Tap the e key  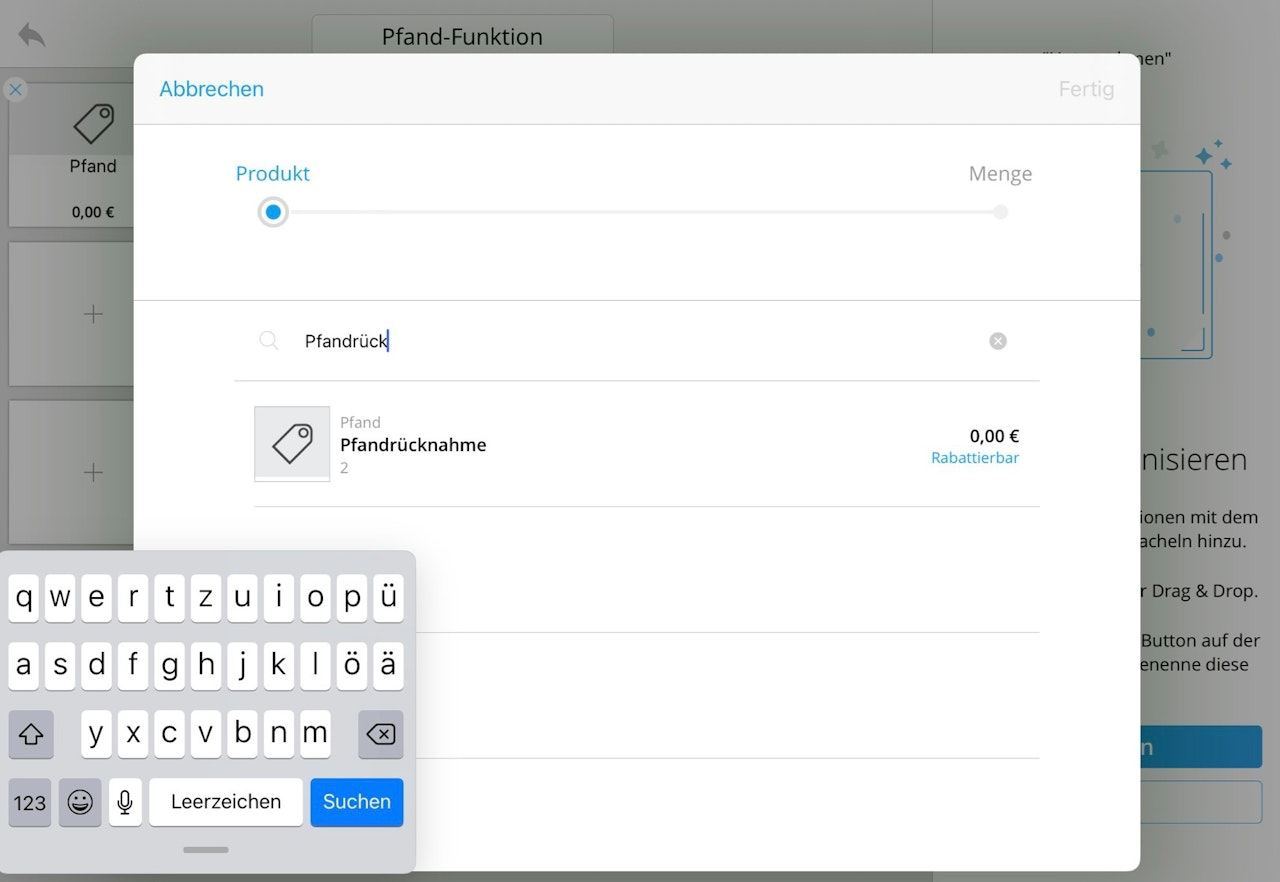tap(96, 598)
